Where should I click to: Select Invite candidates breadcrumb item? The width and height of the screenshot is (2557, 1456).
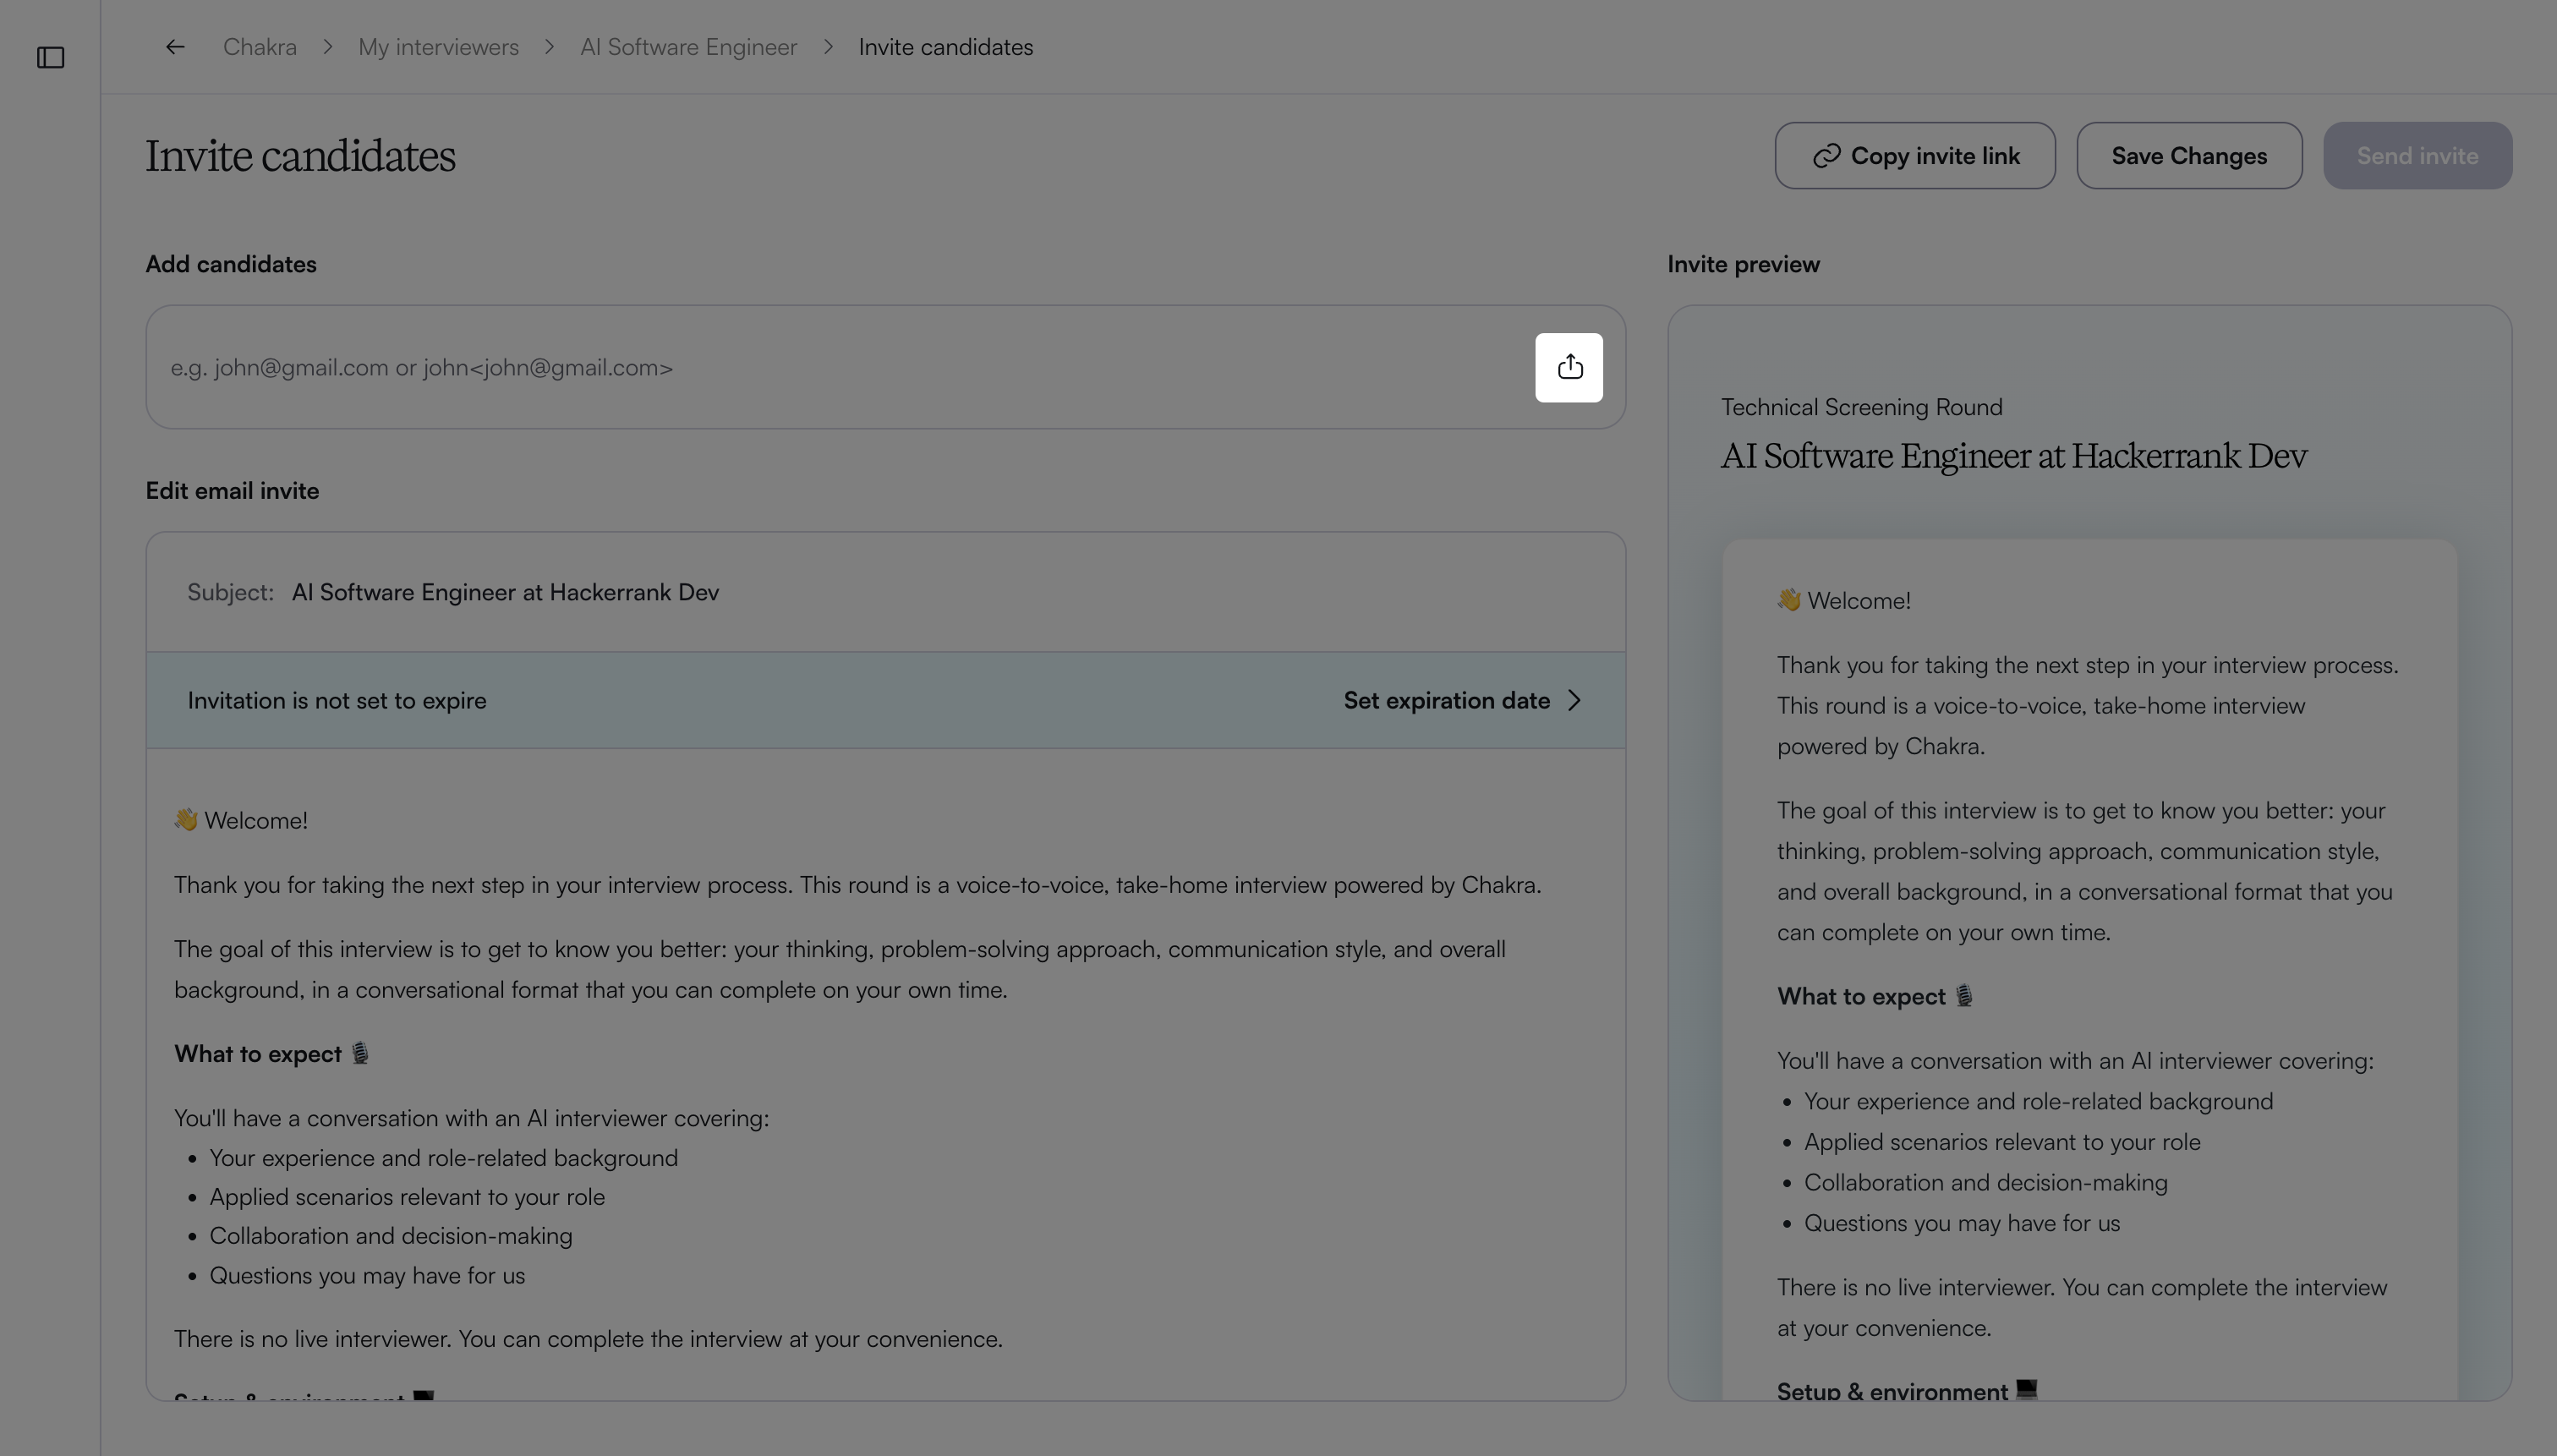pyautogui.click(x=945, y=47)
